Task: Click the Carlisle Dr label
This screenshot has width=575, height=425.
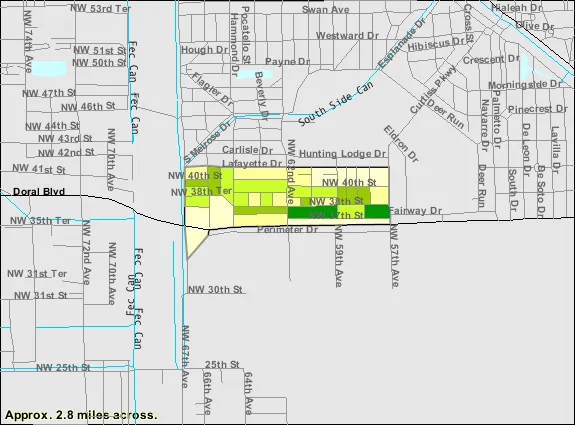Action: pyautogui.click(x=248, y=150)
